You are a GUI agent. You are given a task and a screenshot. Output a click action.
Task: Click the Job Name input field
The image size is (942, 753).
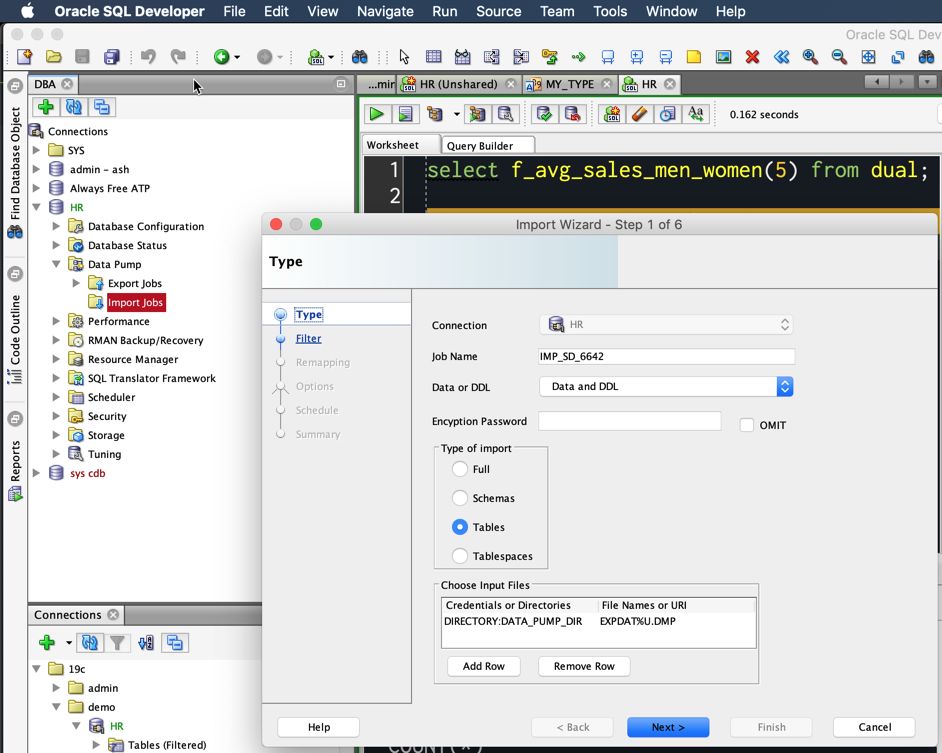666,356
